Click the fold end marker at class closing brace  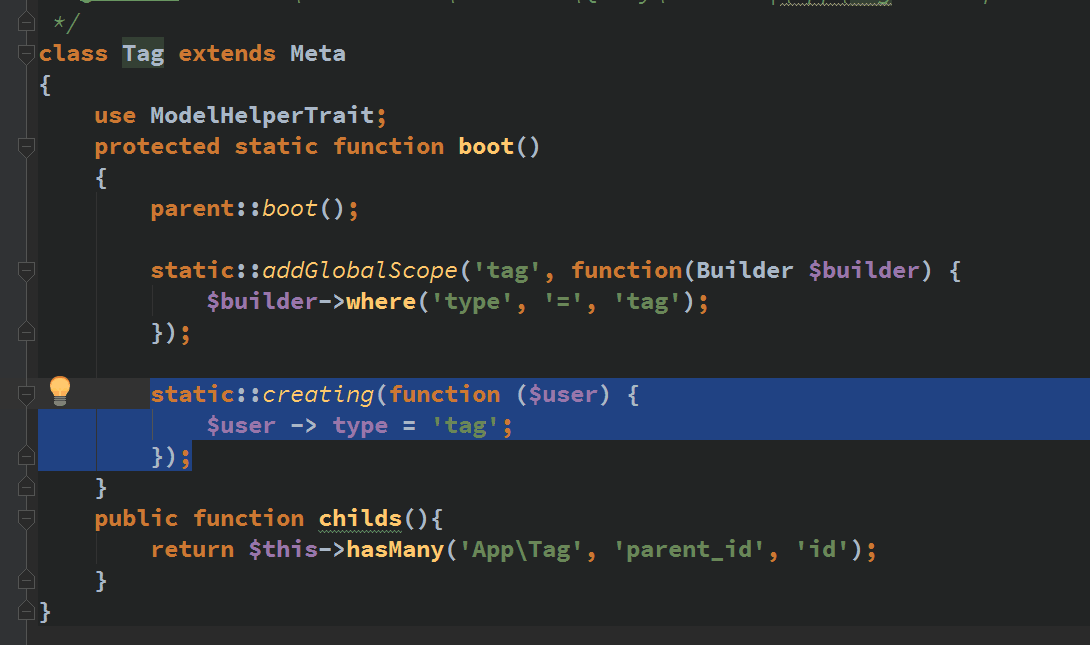click(27, 611)
